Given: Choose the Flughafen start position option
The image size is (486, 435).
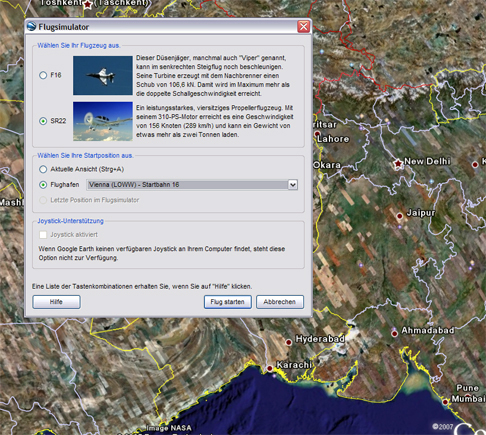Looking at the screenshot, I should point(43,185).
